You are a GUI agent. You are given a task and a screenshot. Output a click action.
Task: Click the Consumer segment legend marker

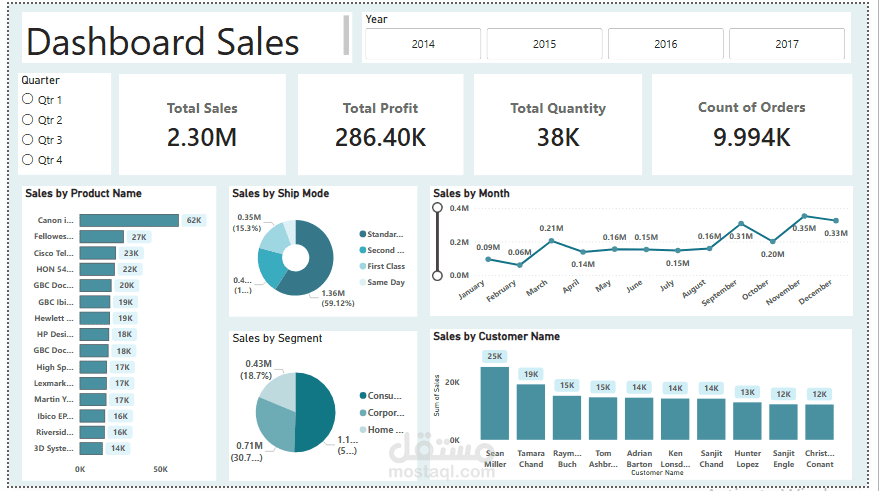click(x=363, y=396)
